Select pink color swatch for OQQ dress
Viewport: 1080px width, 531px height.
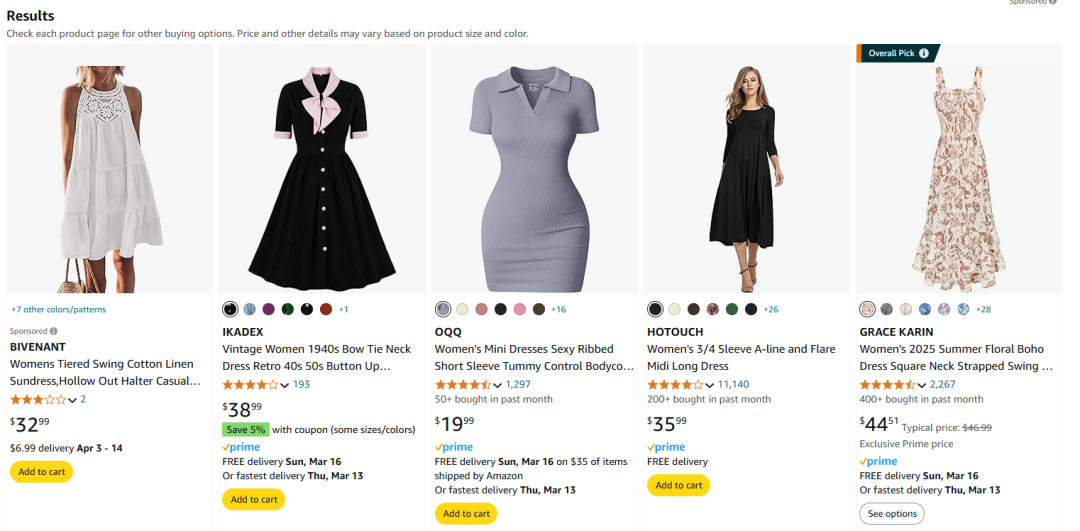519,309
